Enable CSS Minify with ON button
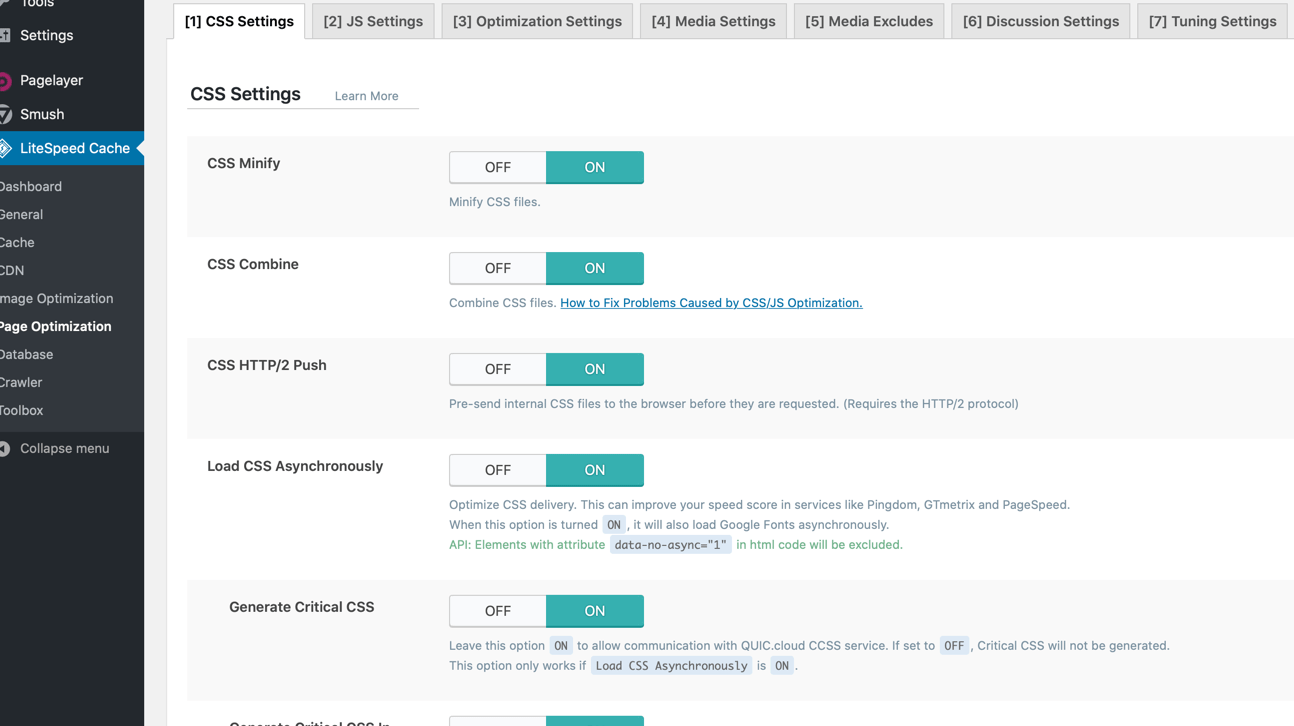 pos(594,168)
